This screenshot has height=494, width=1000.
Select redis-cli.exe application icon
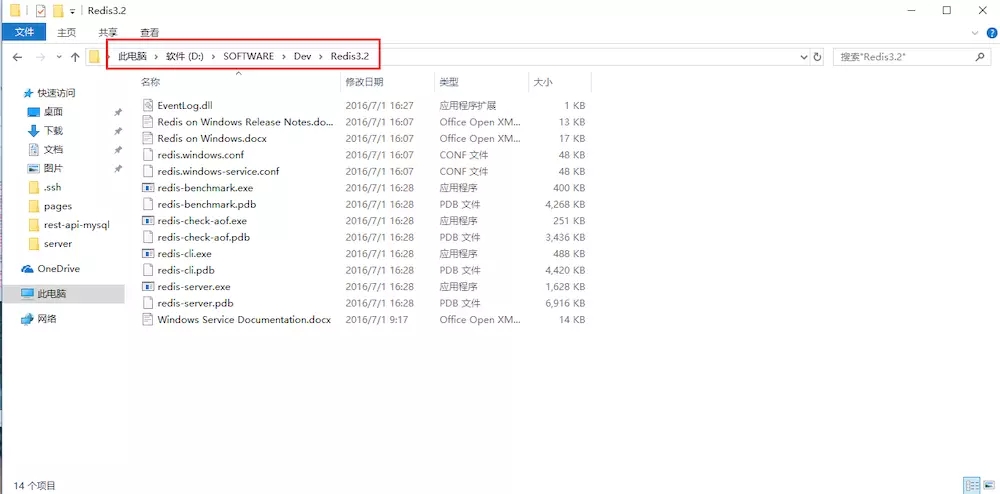click(147, 254)
